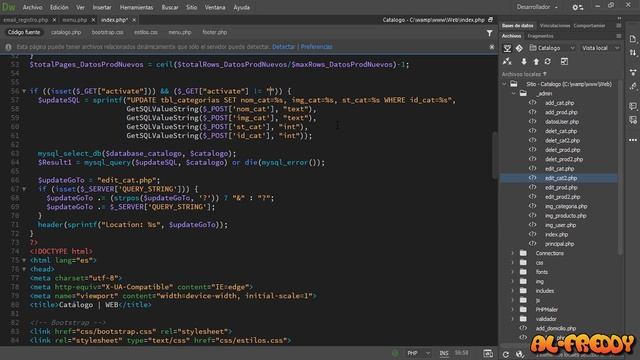Screen dimensions: 640x360
Task: Expand the Connections folder
Action: 513,253
